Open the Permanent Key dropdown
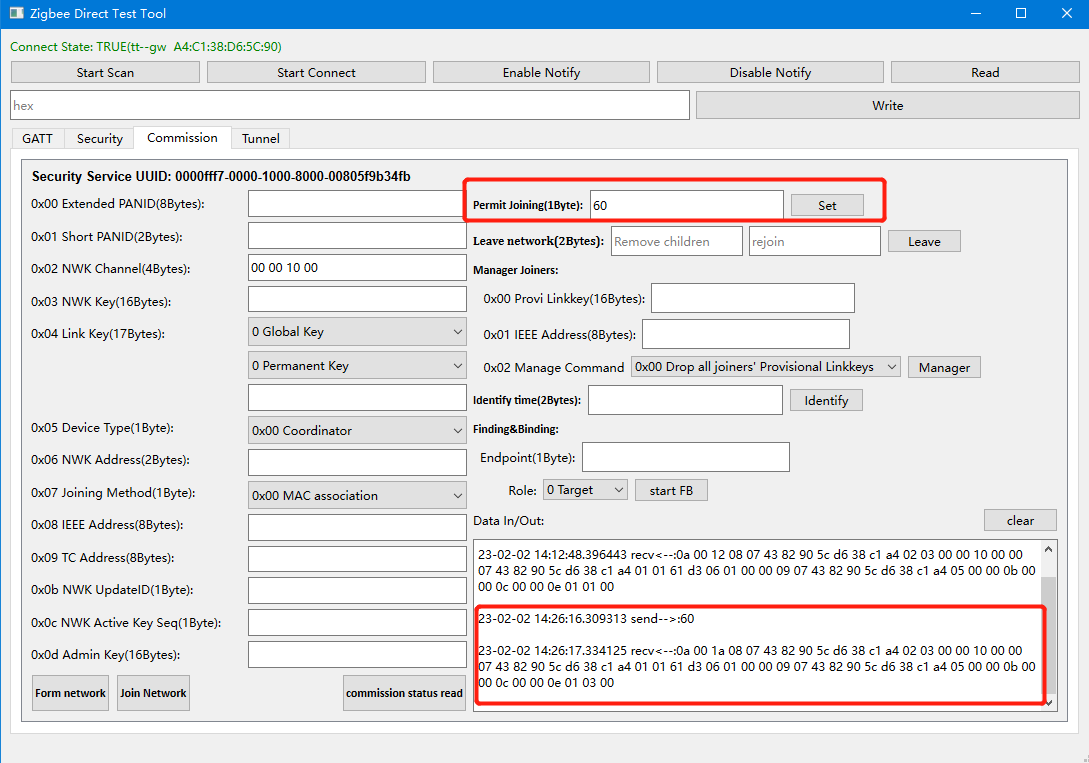1089x763 pixels. point(357,365)
